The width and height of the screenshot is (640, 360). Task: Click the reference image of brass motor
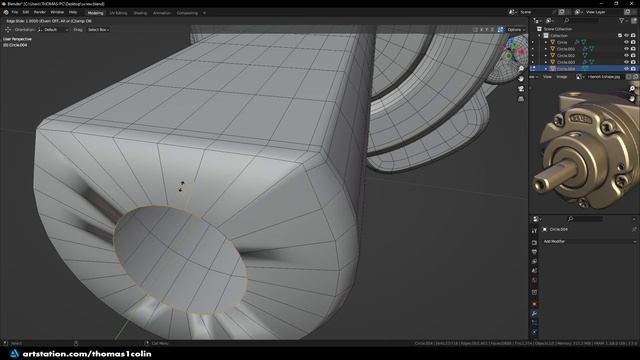tap(586, 149)
